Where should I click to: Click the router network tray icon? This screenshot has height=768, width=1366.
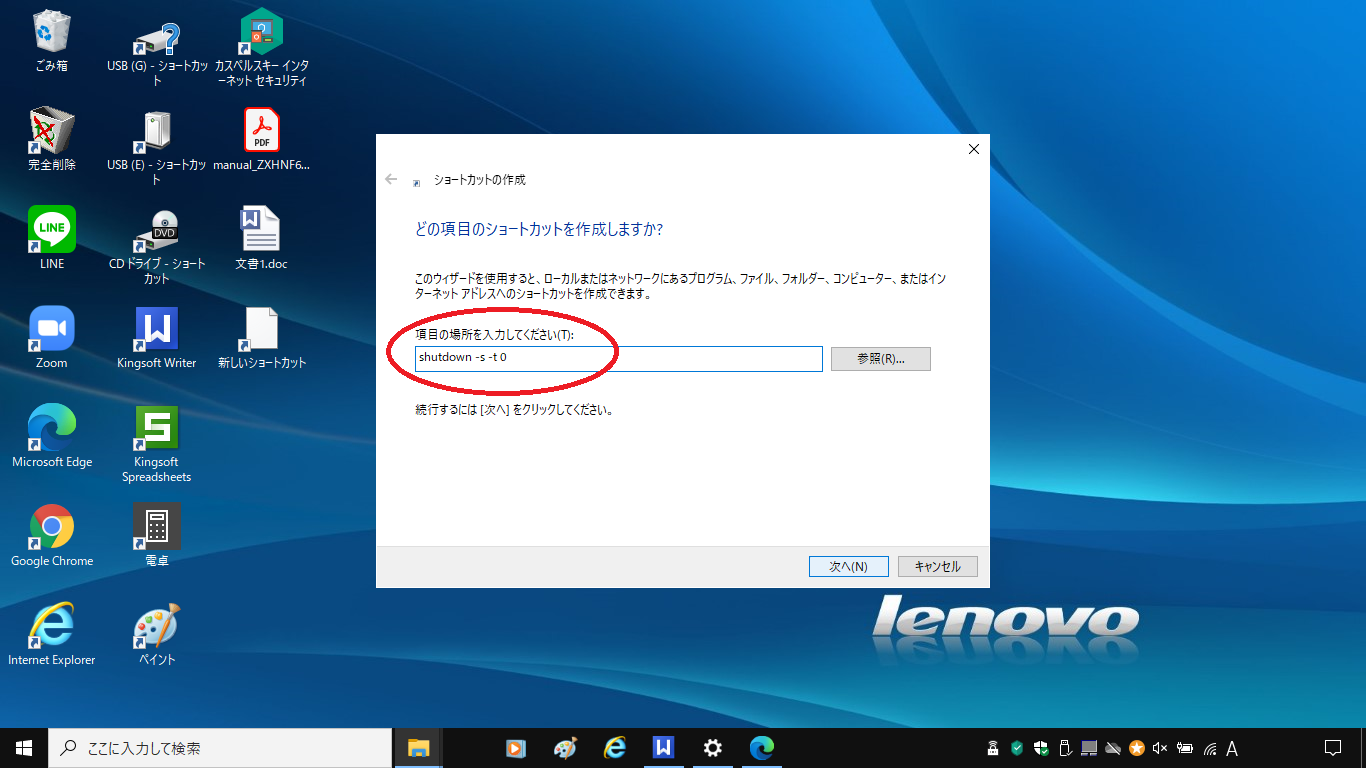tap(993, 748)
